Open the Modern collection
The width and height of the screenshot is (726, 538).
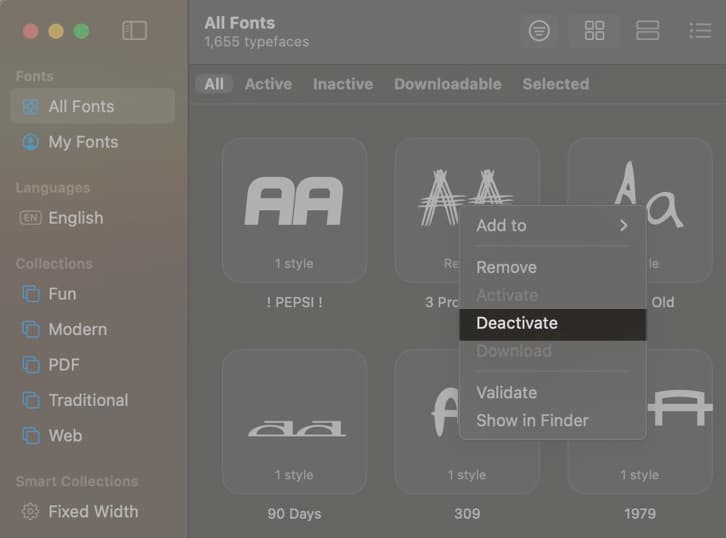point(93,329)
